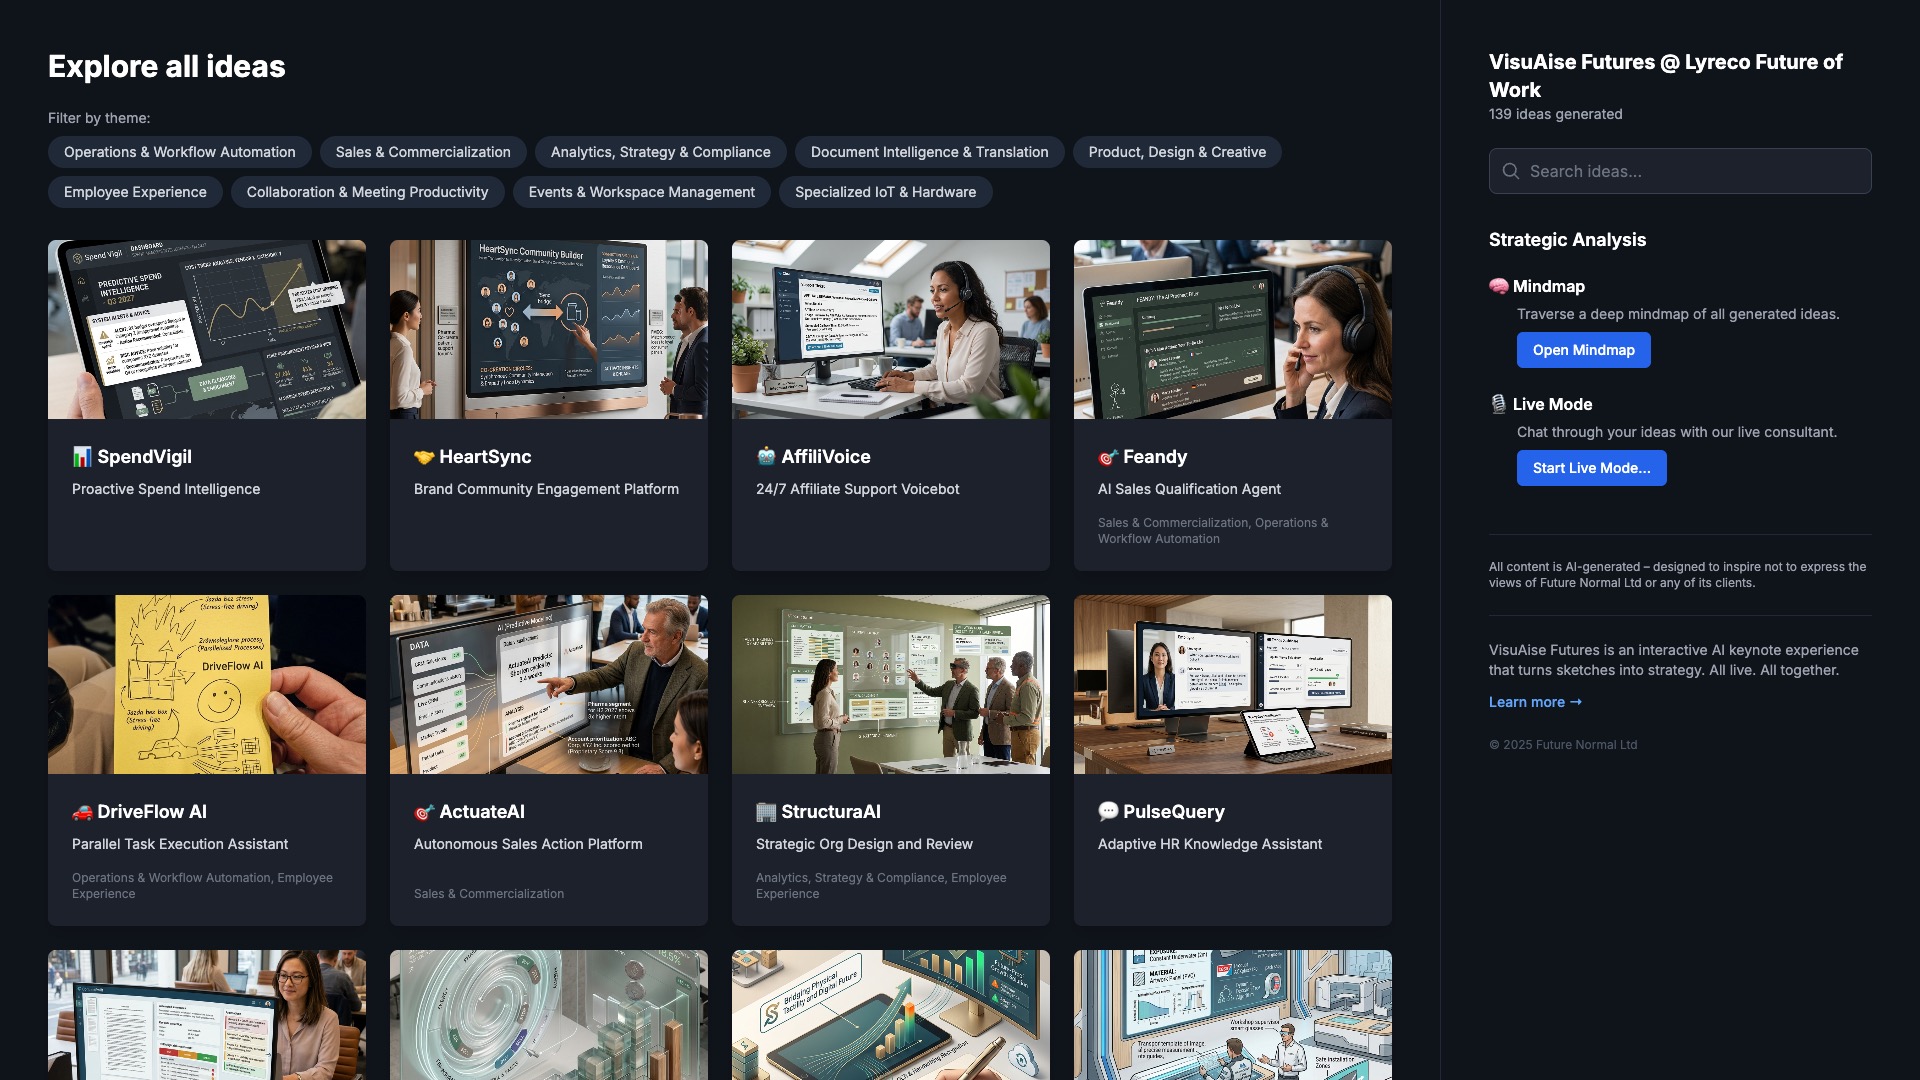Select the PulseQuery title
The height and width of the screenshot is (1080, 1920).
coord(1174,812)
